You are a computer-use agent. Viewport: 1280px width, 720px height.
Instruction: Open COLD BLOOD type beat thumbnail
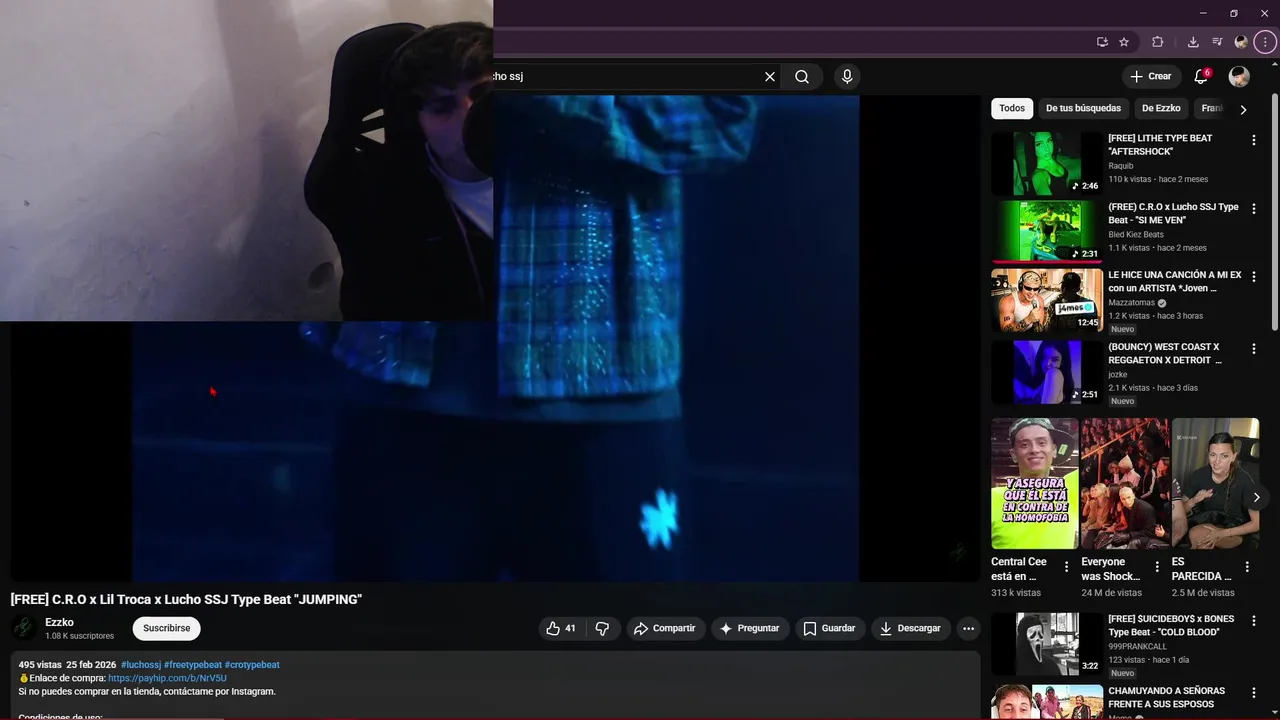tap(1047, 644)
